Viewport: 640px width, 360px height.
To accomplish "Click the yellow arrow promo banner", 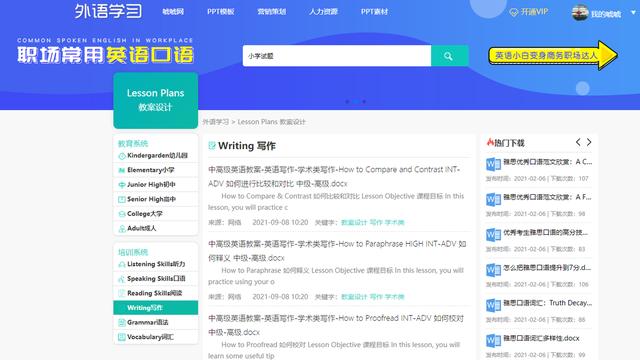I will point(553,56).
